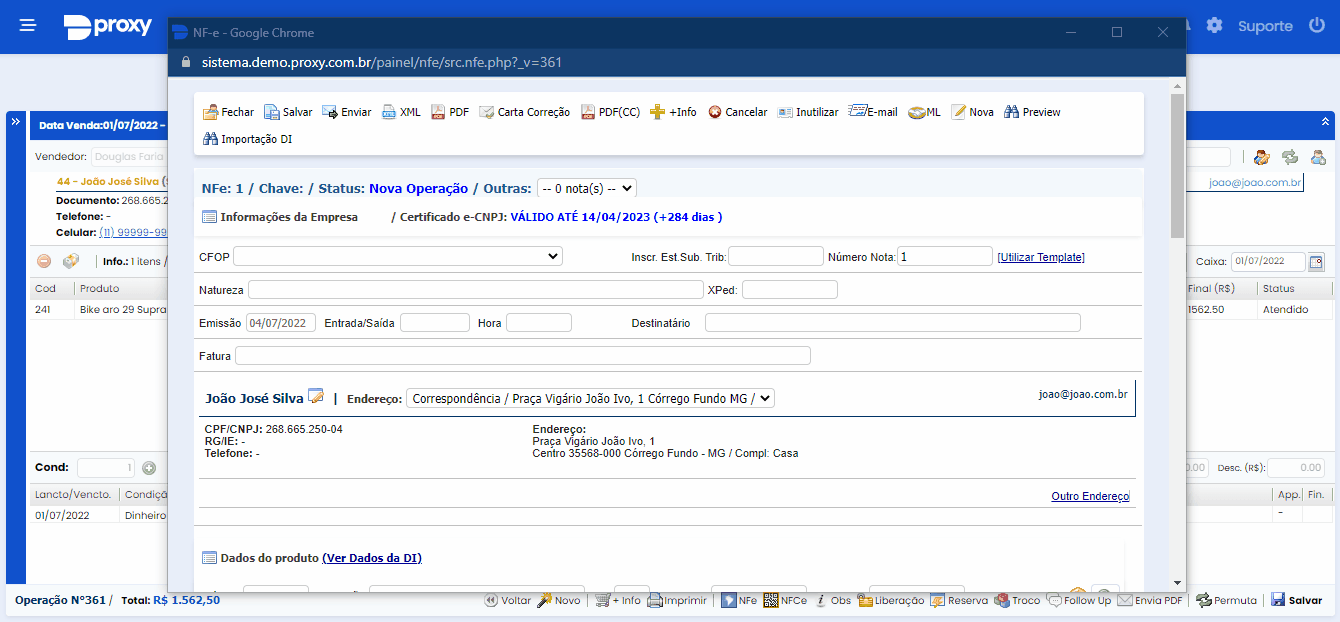Click Liberação in the bottom operation bar
Screen dimensions: 1340x622
coord(891,600)
